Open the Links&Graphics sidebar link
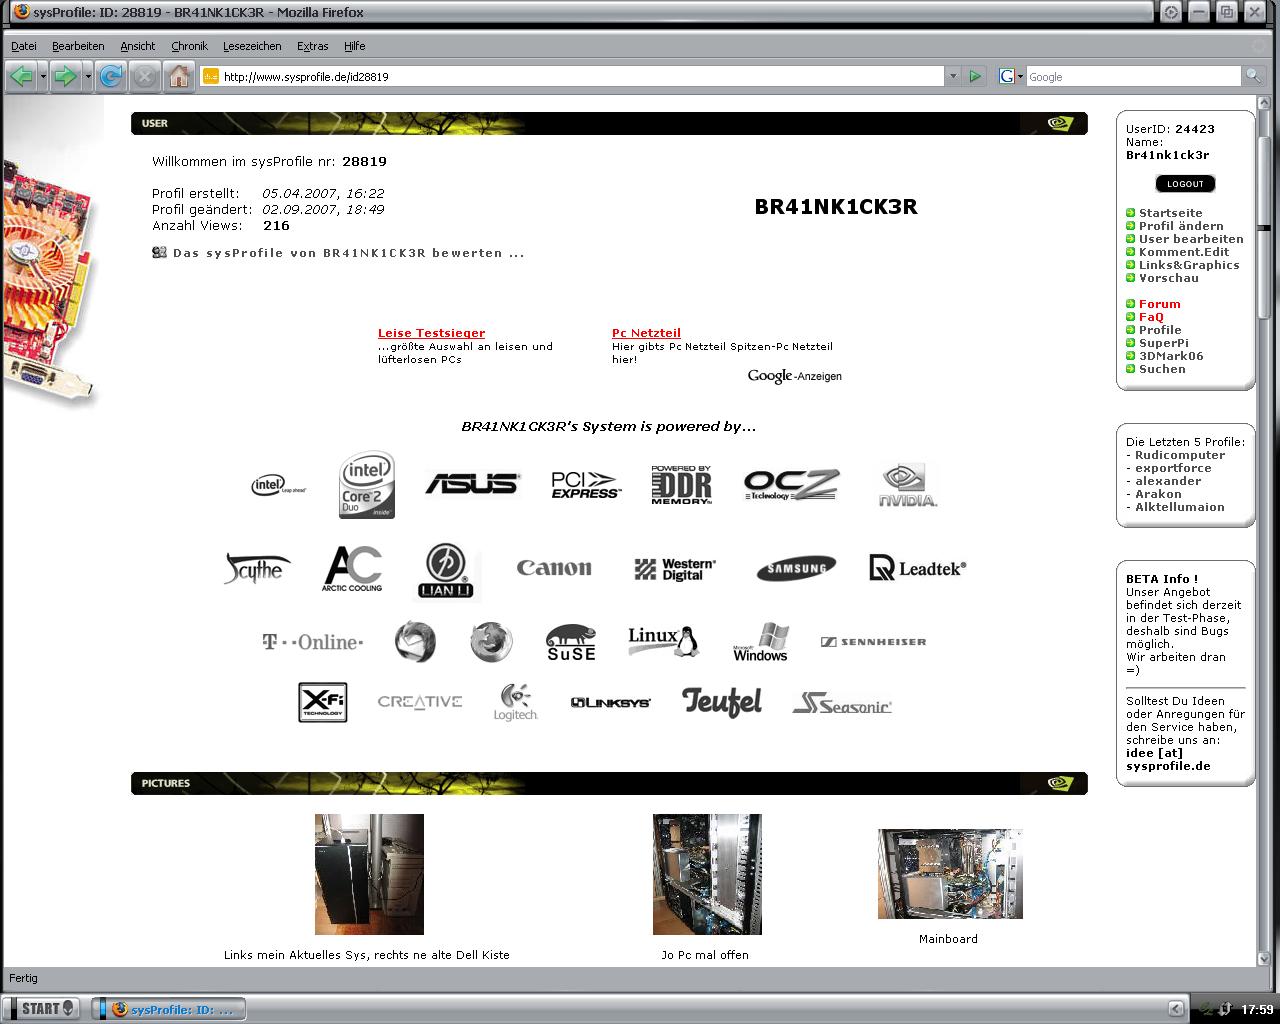The height and width of the screenshot is (1024, 1280). click(x=1189, y=265)
